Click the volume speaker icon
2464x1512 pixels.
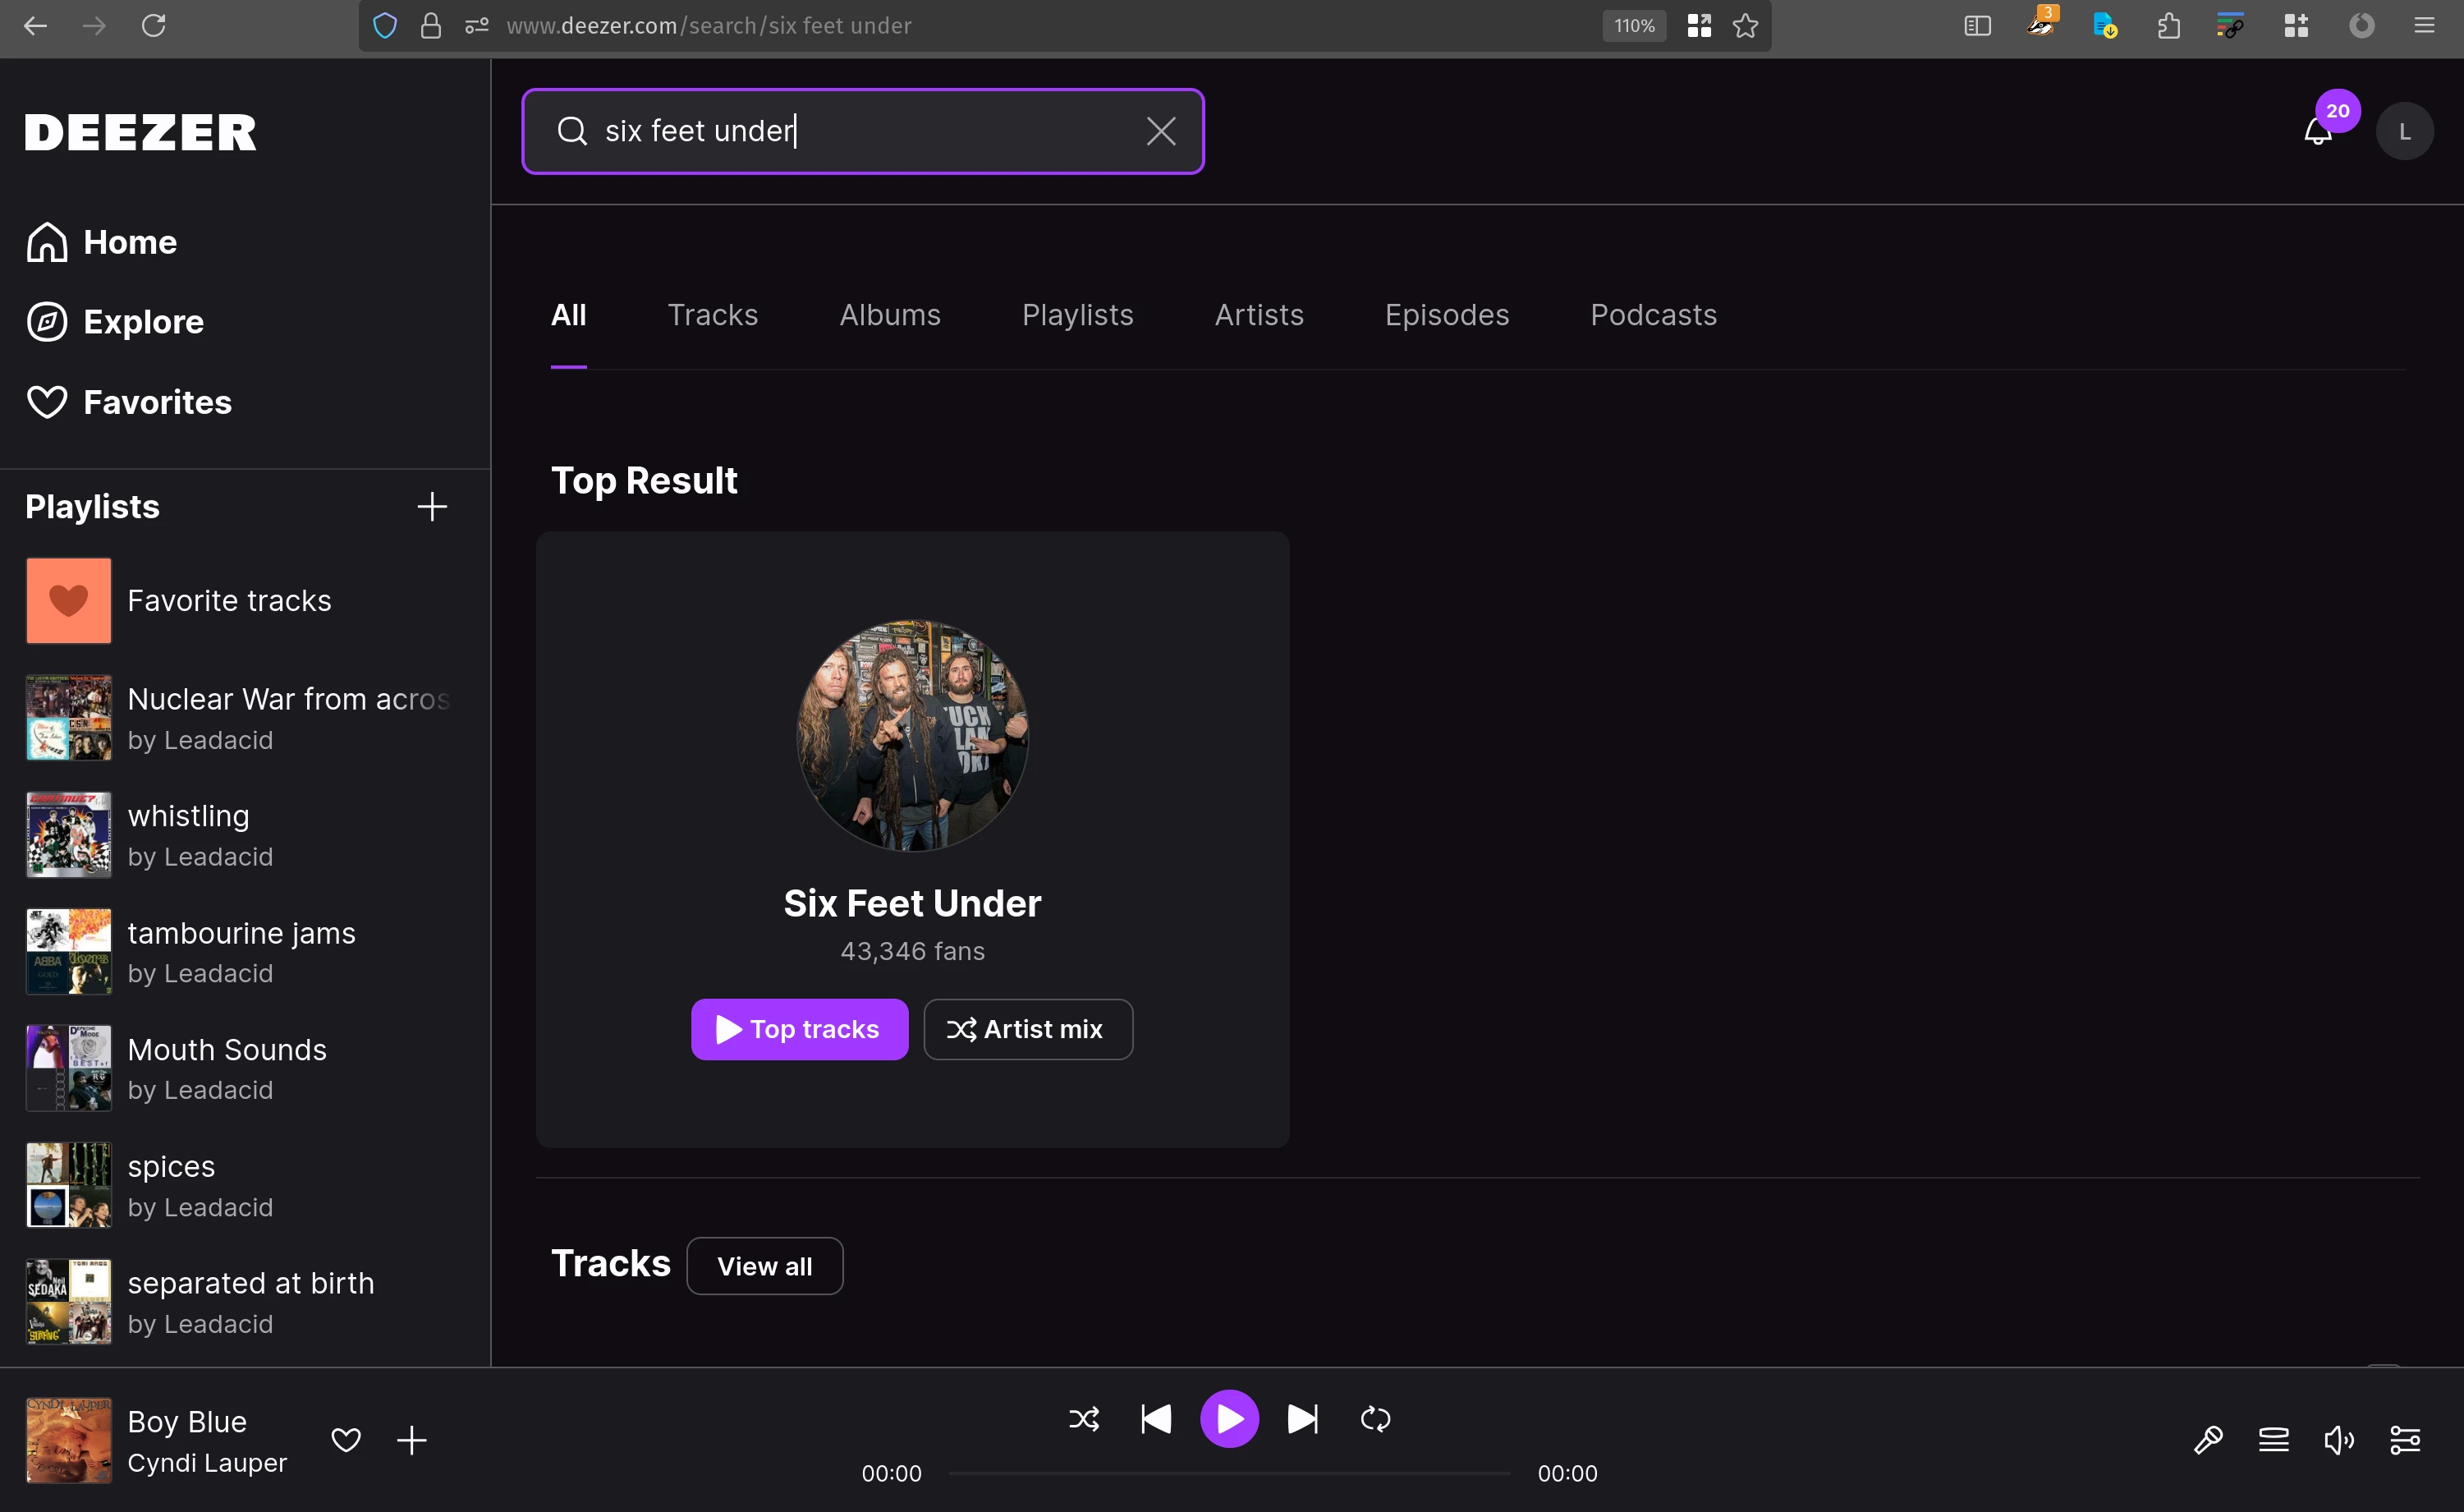click(2338, 1440)
